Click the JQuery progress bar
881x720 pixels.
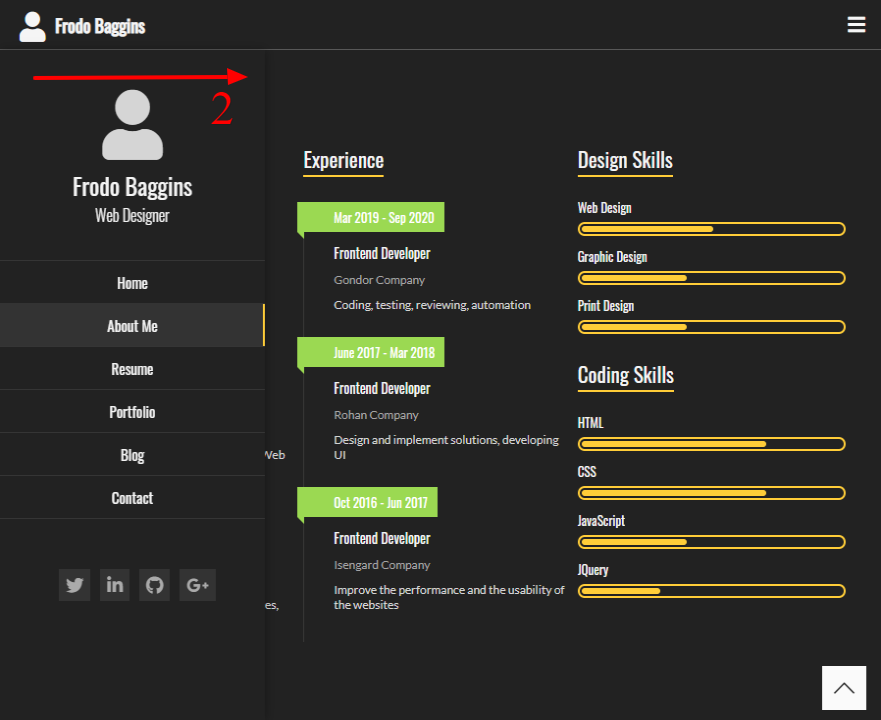(711, 591)
